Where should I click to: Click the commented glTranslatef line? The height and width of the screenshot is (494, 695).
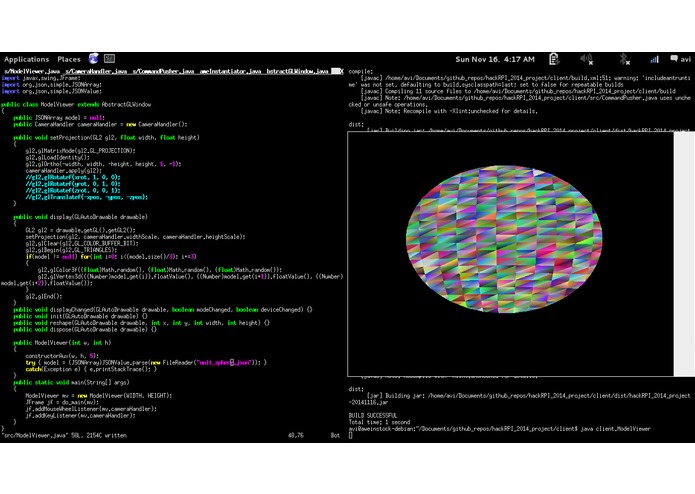(x=86, y=197)
